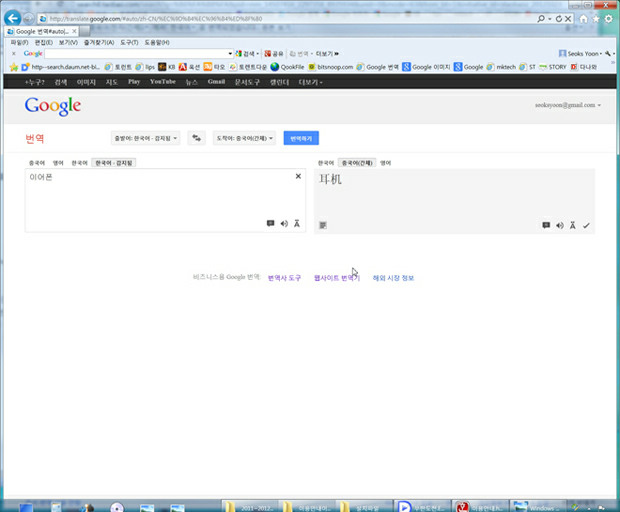Open the search.daum.net bookmark

click(x=60, y=67)
